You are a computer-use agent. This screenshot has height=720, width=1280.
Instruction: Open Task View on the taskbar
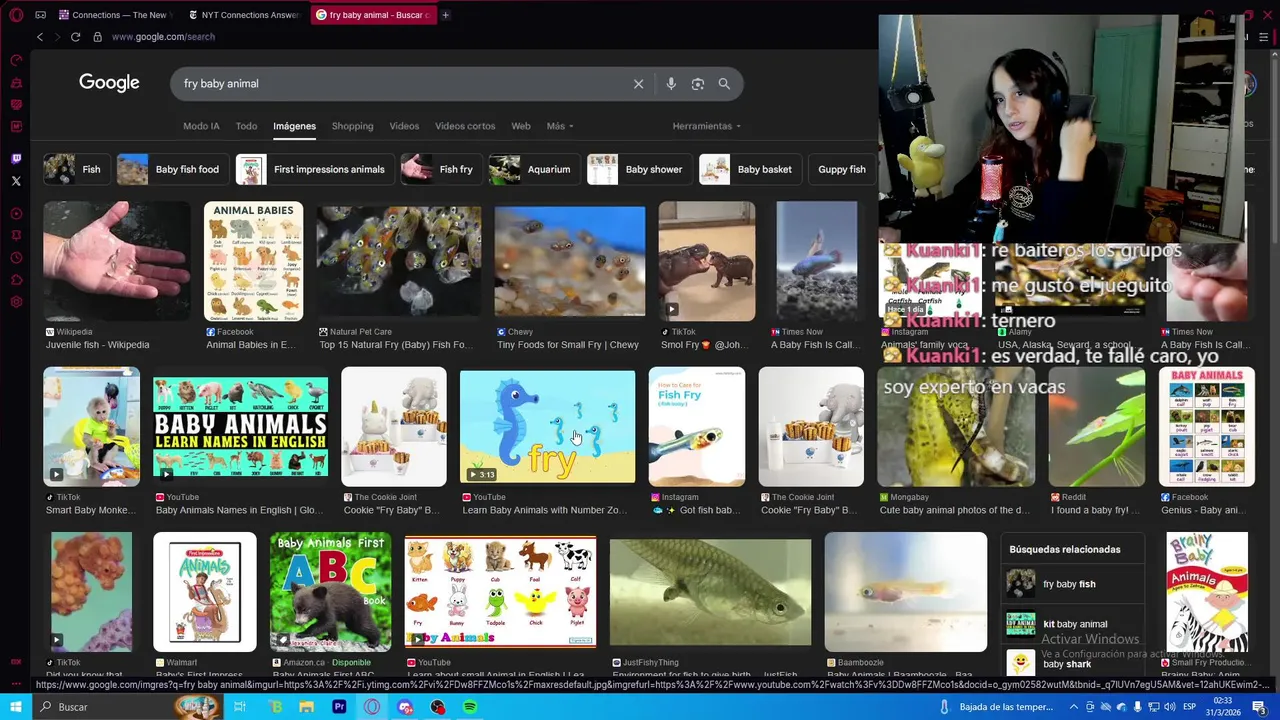tap(240, 707)
